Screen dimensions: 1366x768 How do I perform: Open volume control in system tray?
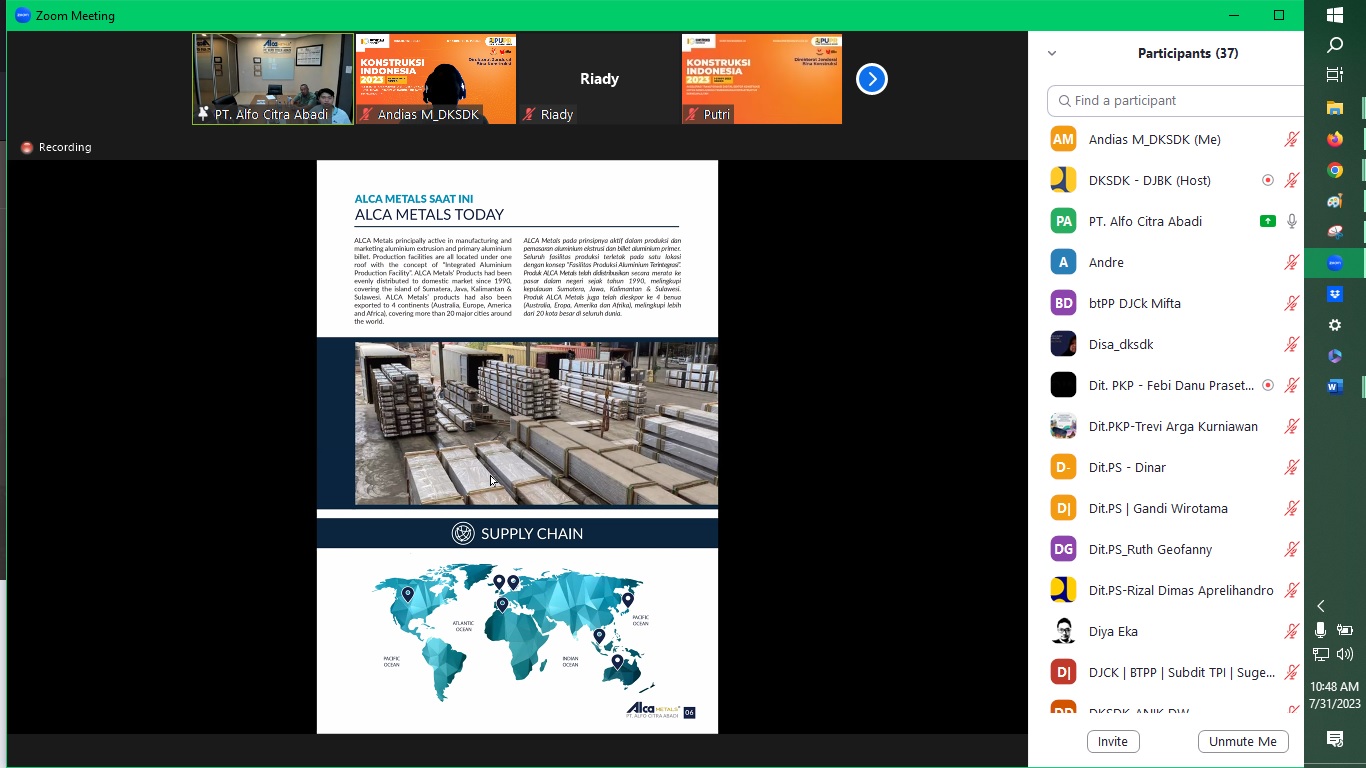point(1345,655)
